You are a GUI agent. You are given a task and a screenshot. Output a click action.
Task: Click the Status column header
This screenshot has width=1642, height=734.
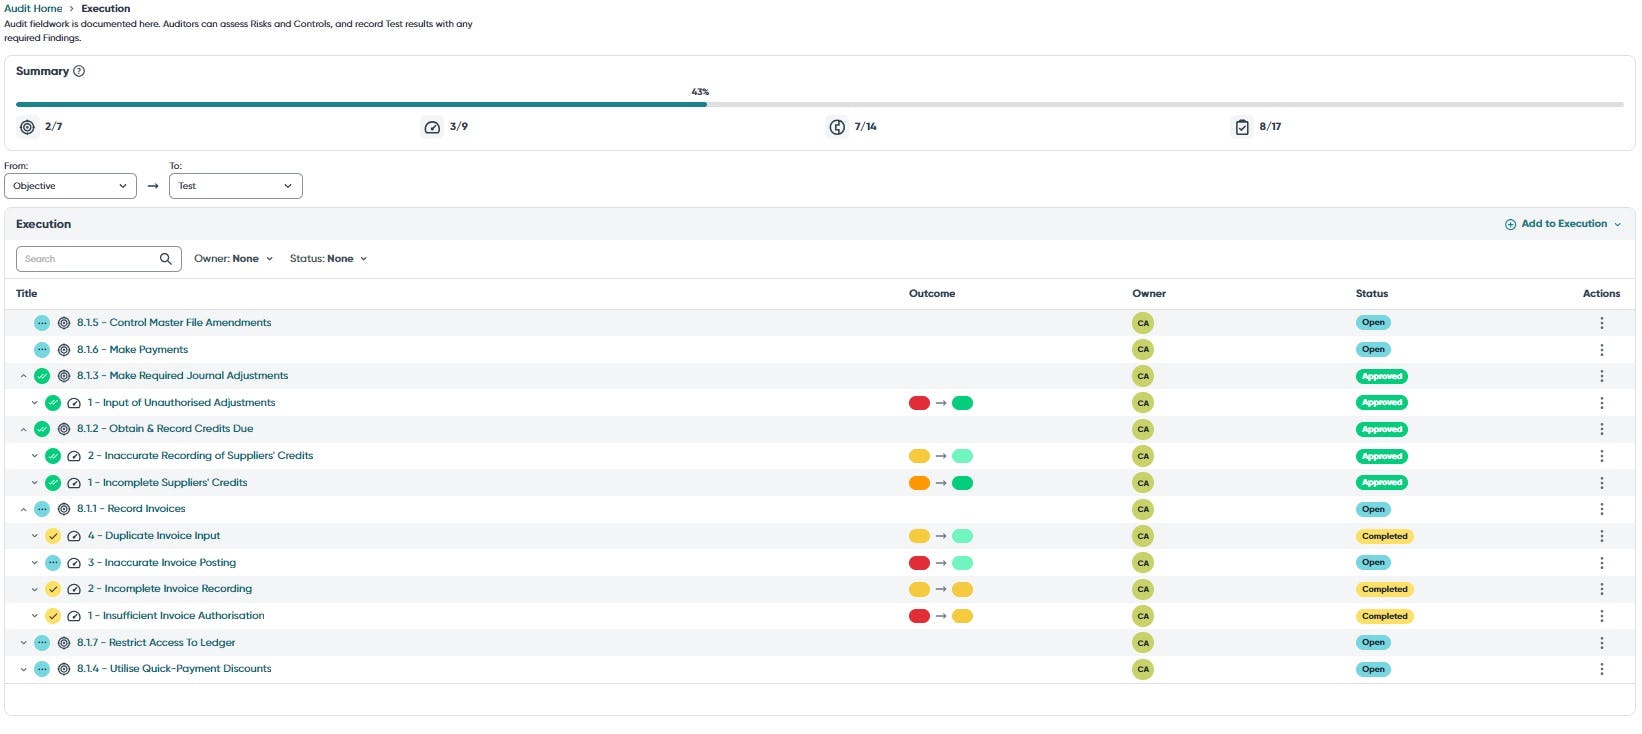tap(1372, 294)
